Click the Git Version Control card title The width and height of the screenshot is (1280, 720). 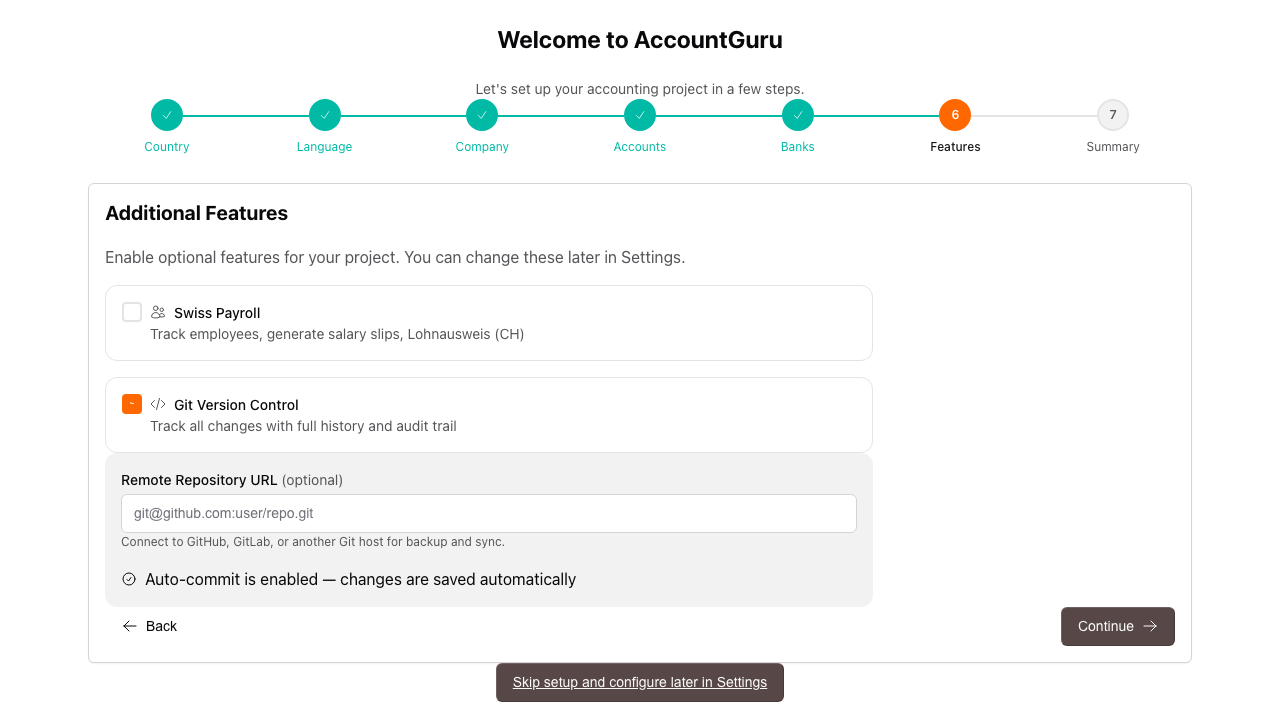pos(236,405)
